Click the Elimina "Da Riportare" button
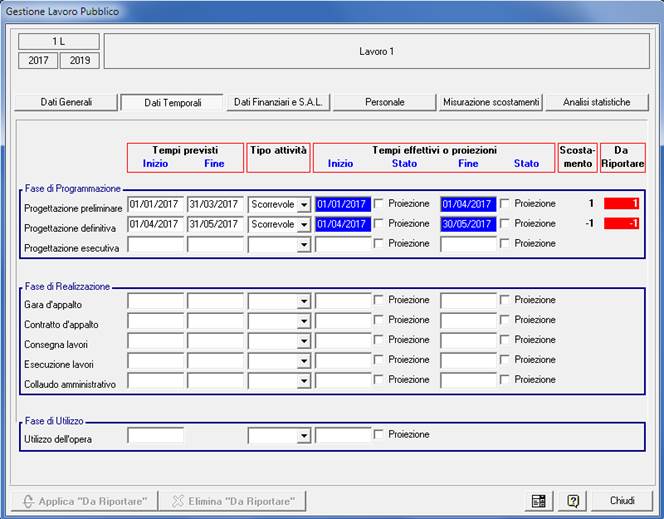The height and width of the screenshot is (519, 664). click(233, 501)
